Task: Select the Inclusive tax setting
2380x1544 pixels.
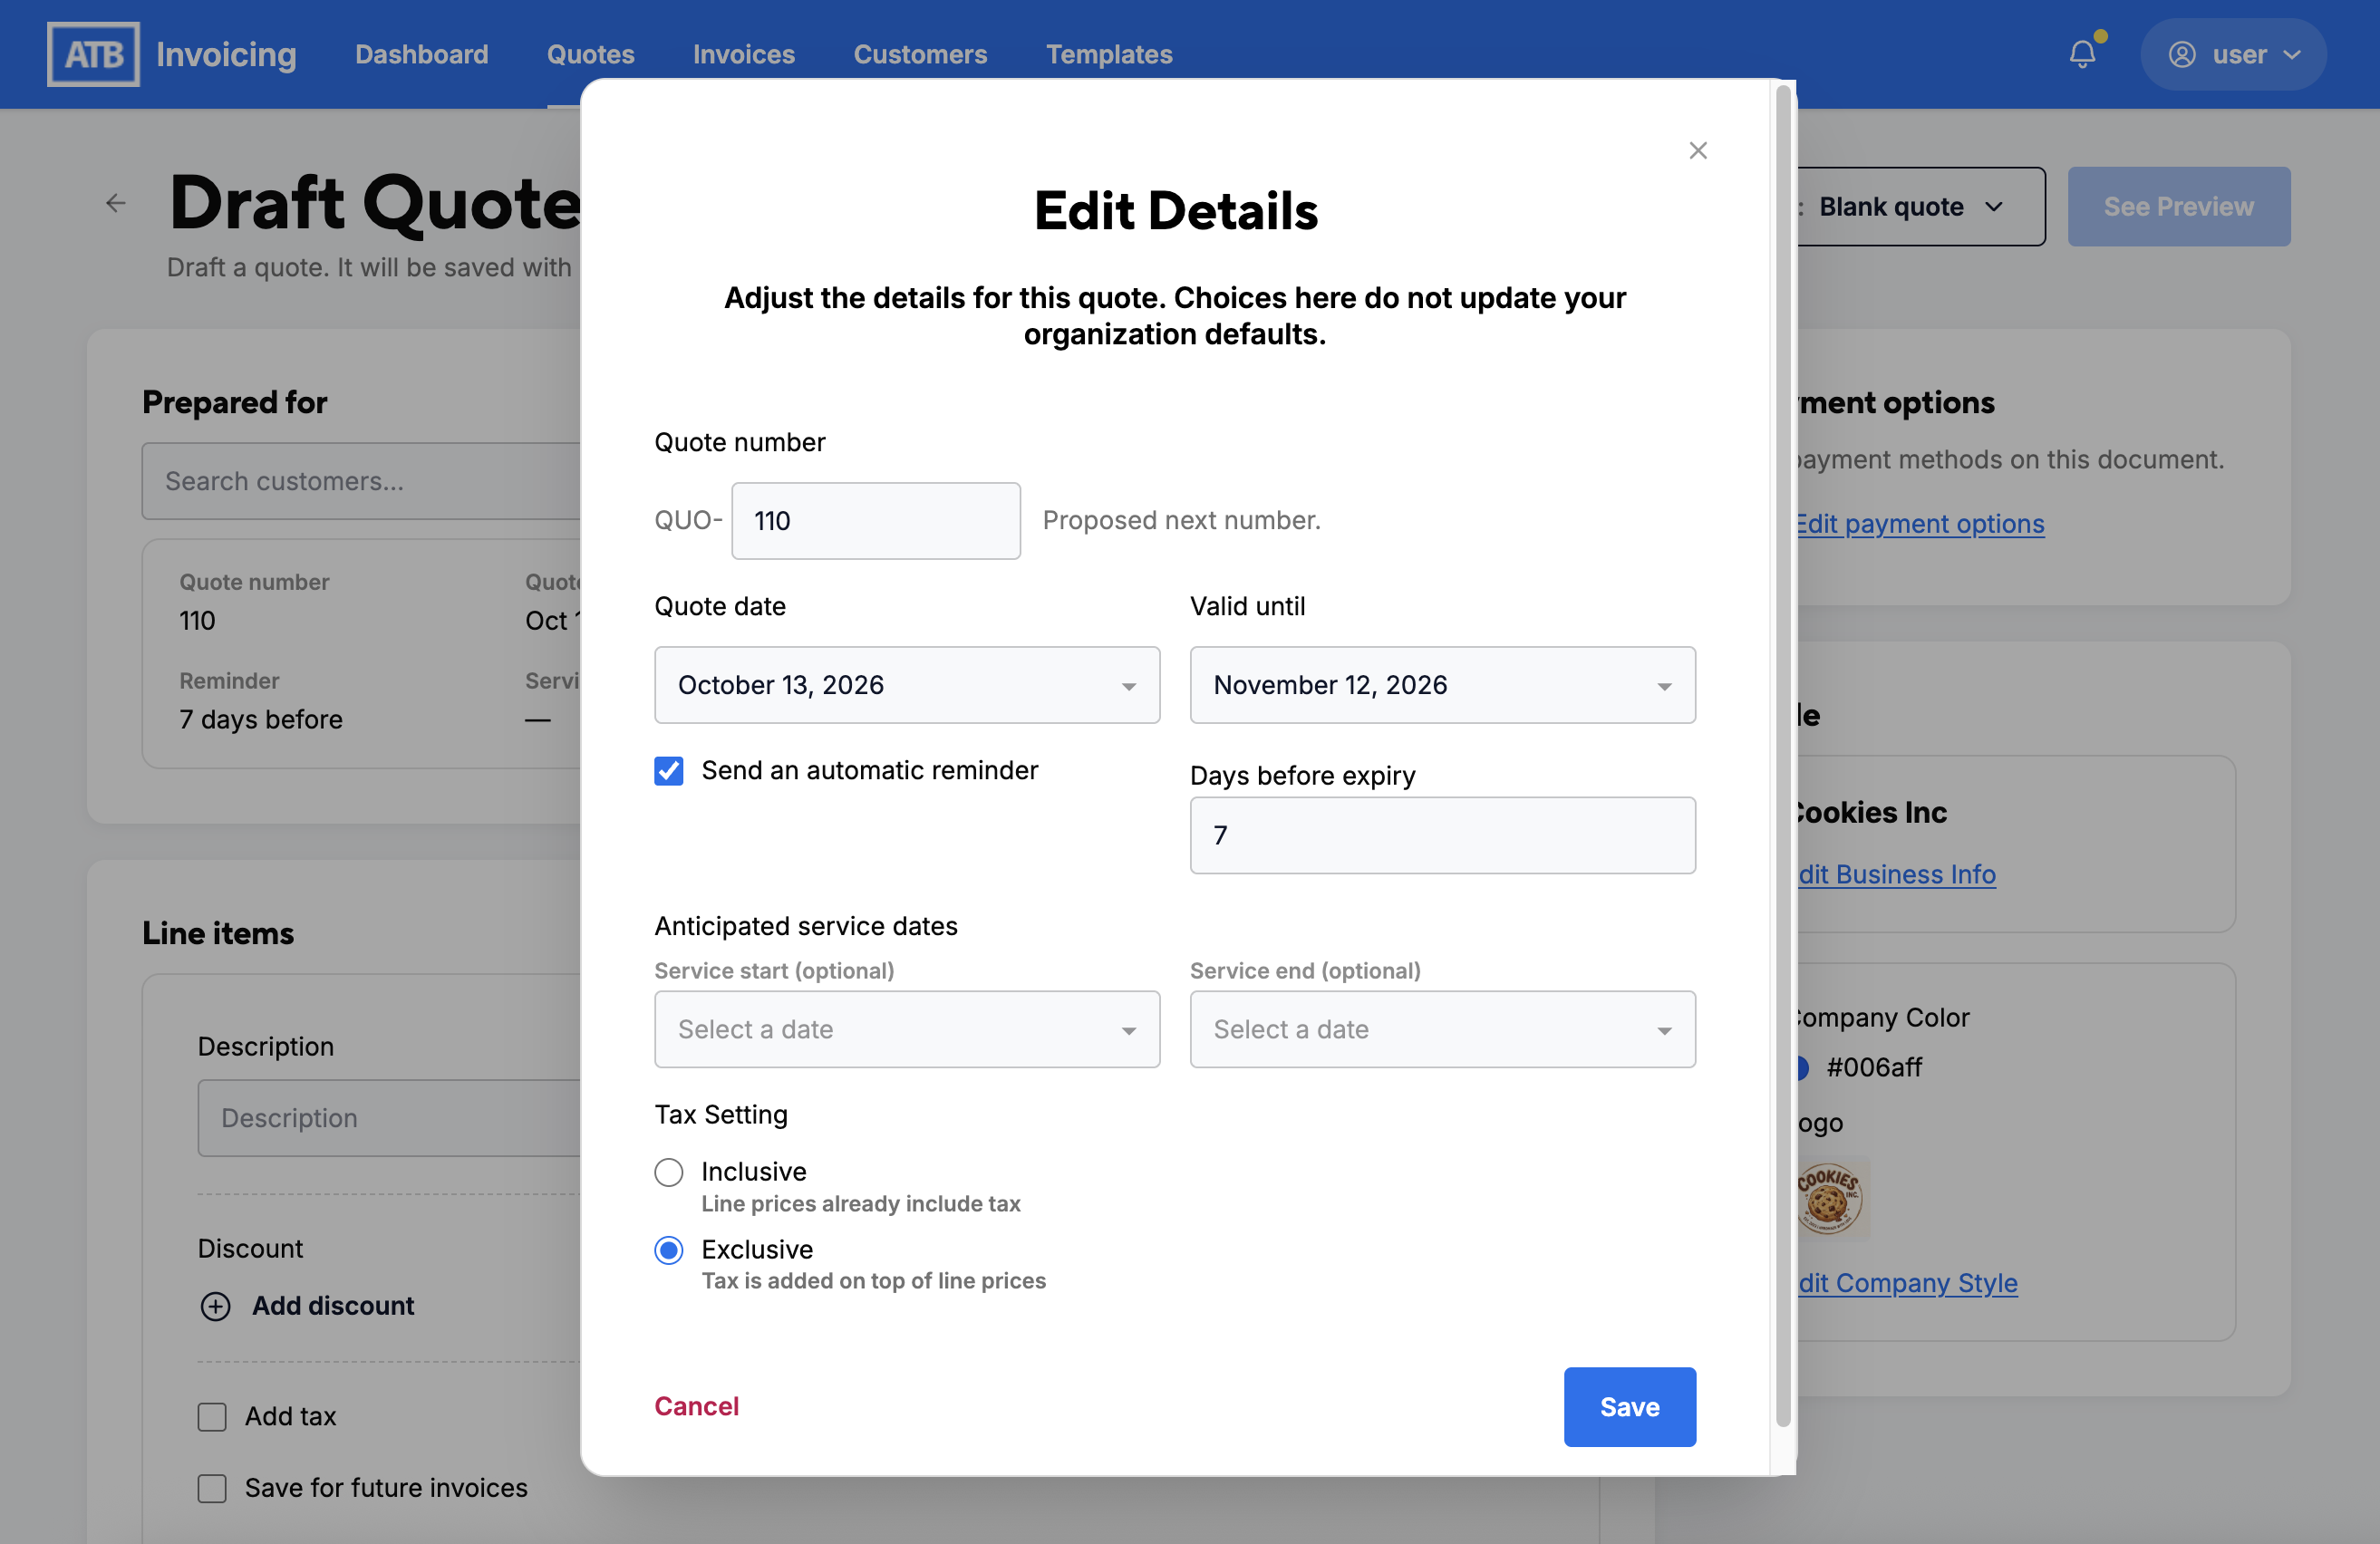Action: tap(669, 1172)
